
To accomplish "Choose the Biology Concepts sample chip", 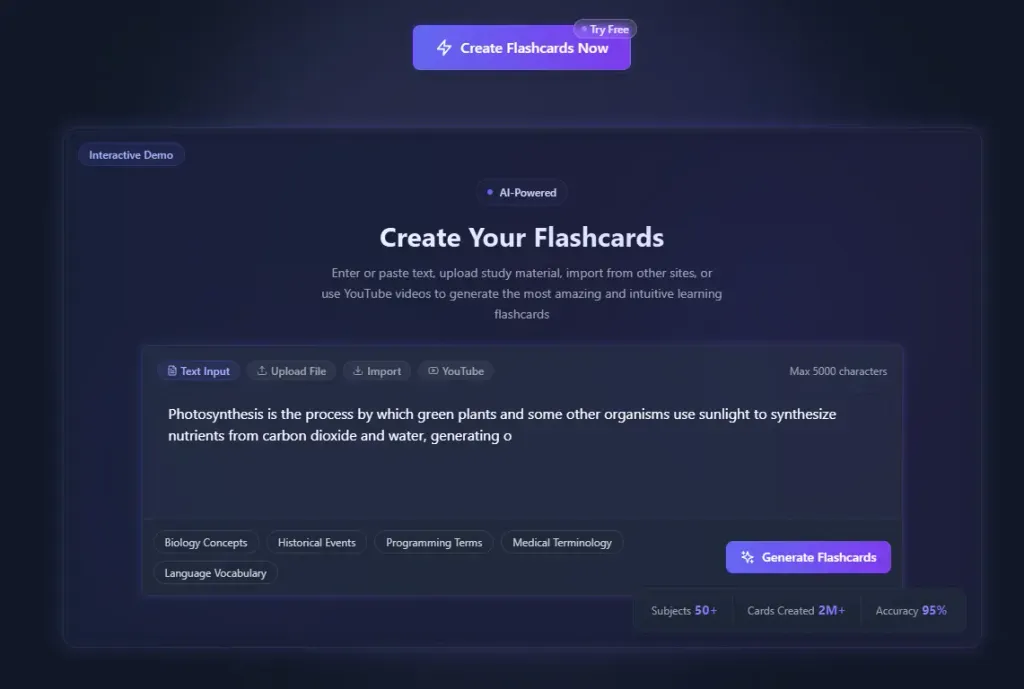I will click(x=206, y=542).
